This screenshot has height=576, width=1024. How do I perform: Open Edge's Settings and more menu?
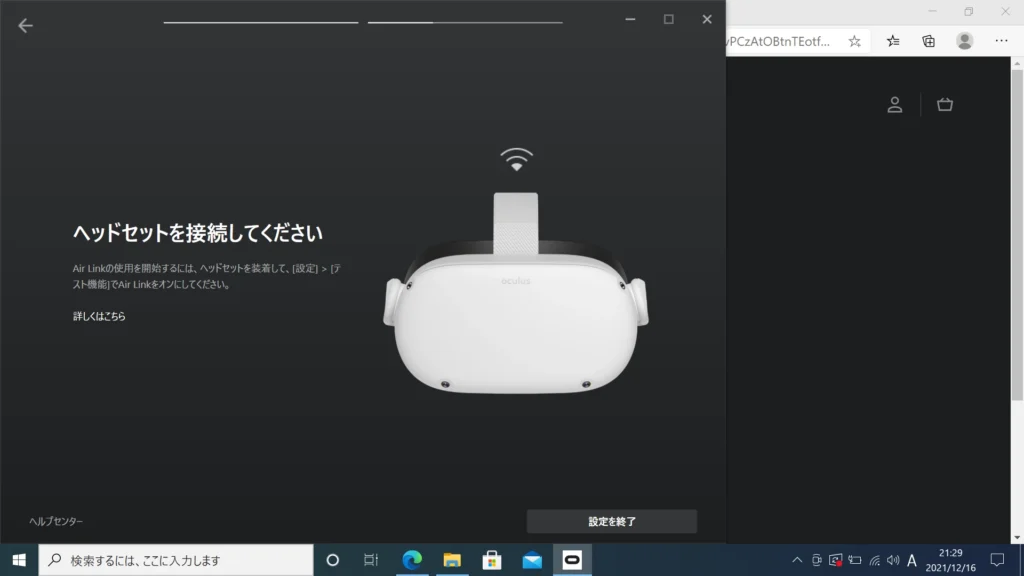[x=1001, y=41]
